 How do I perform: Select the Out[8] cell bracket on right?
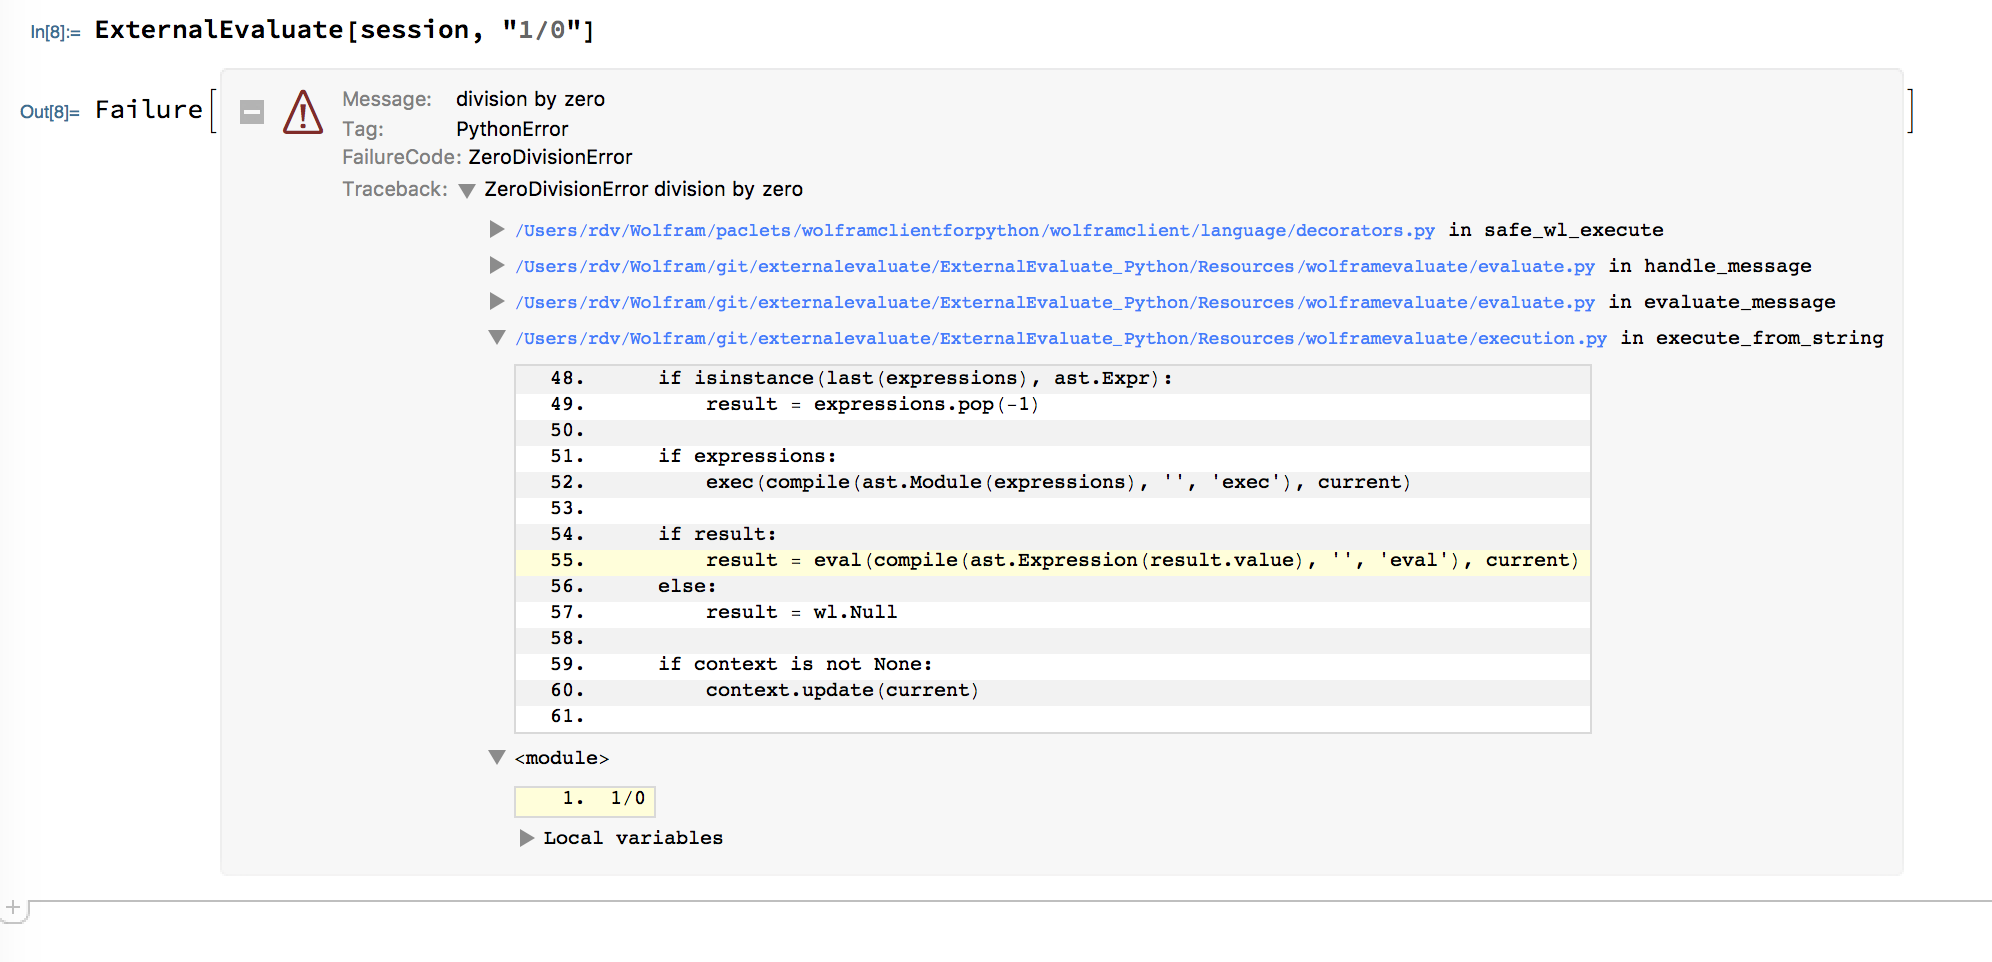point(1909,110)
